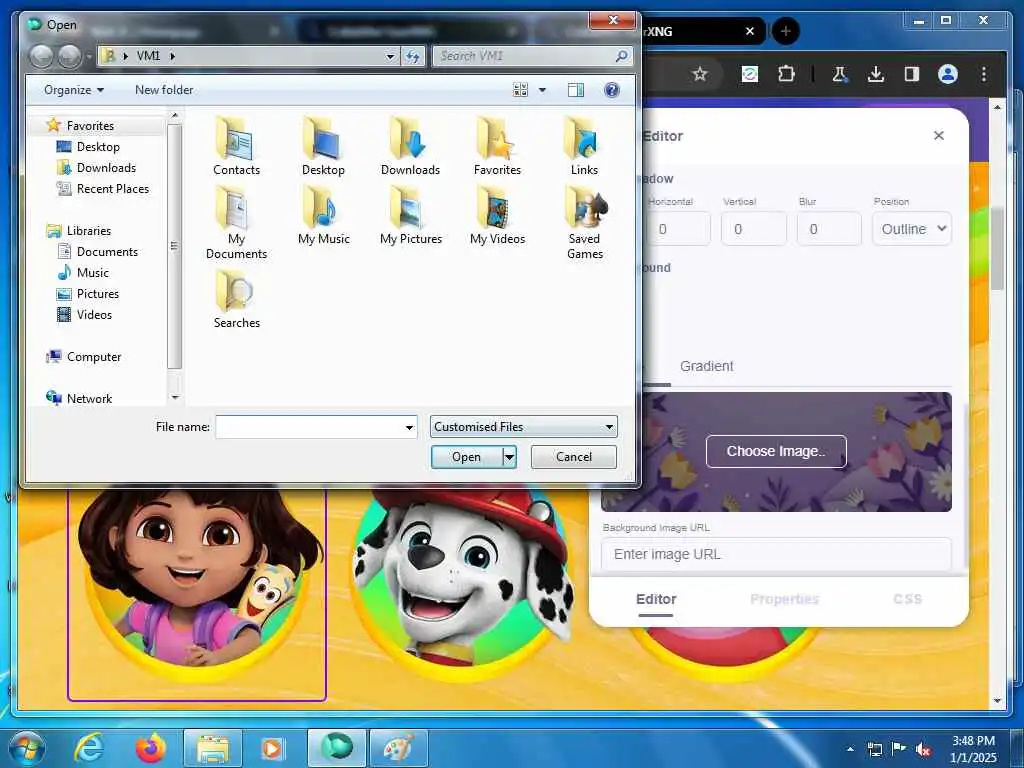Open the shadow Position Outline dropdown
Image resolution: width=1024 pixels, height=768 pixels.
pyautogui.click(x=912, y=229)
